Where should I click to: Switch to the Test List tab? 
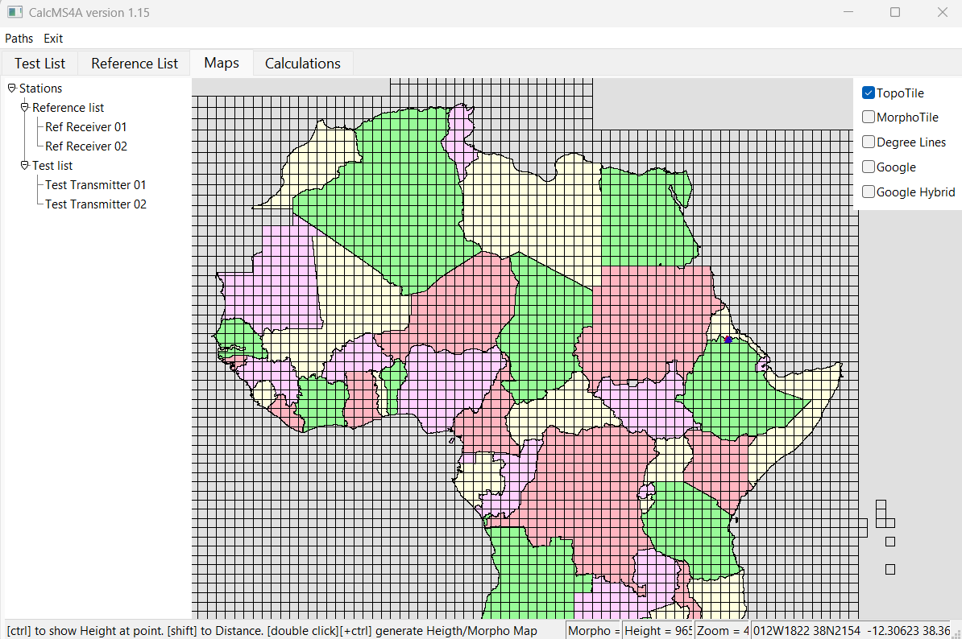click(39, 62)
